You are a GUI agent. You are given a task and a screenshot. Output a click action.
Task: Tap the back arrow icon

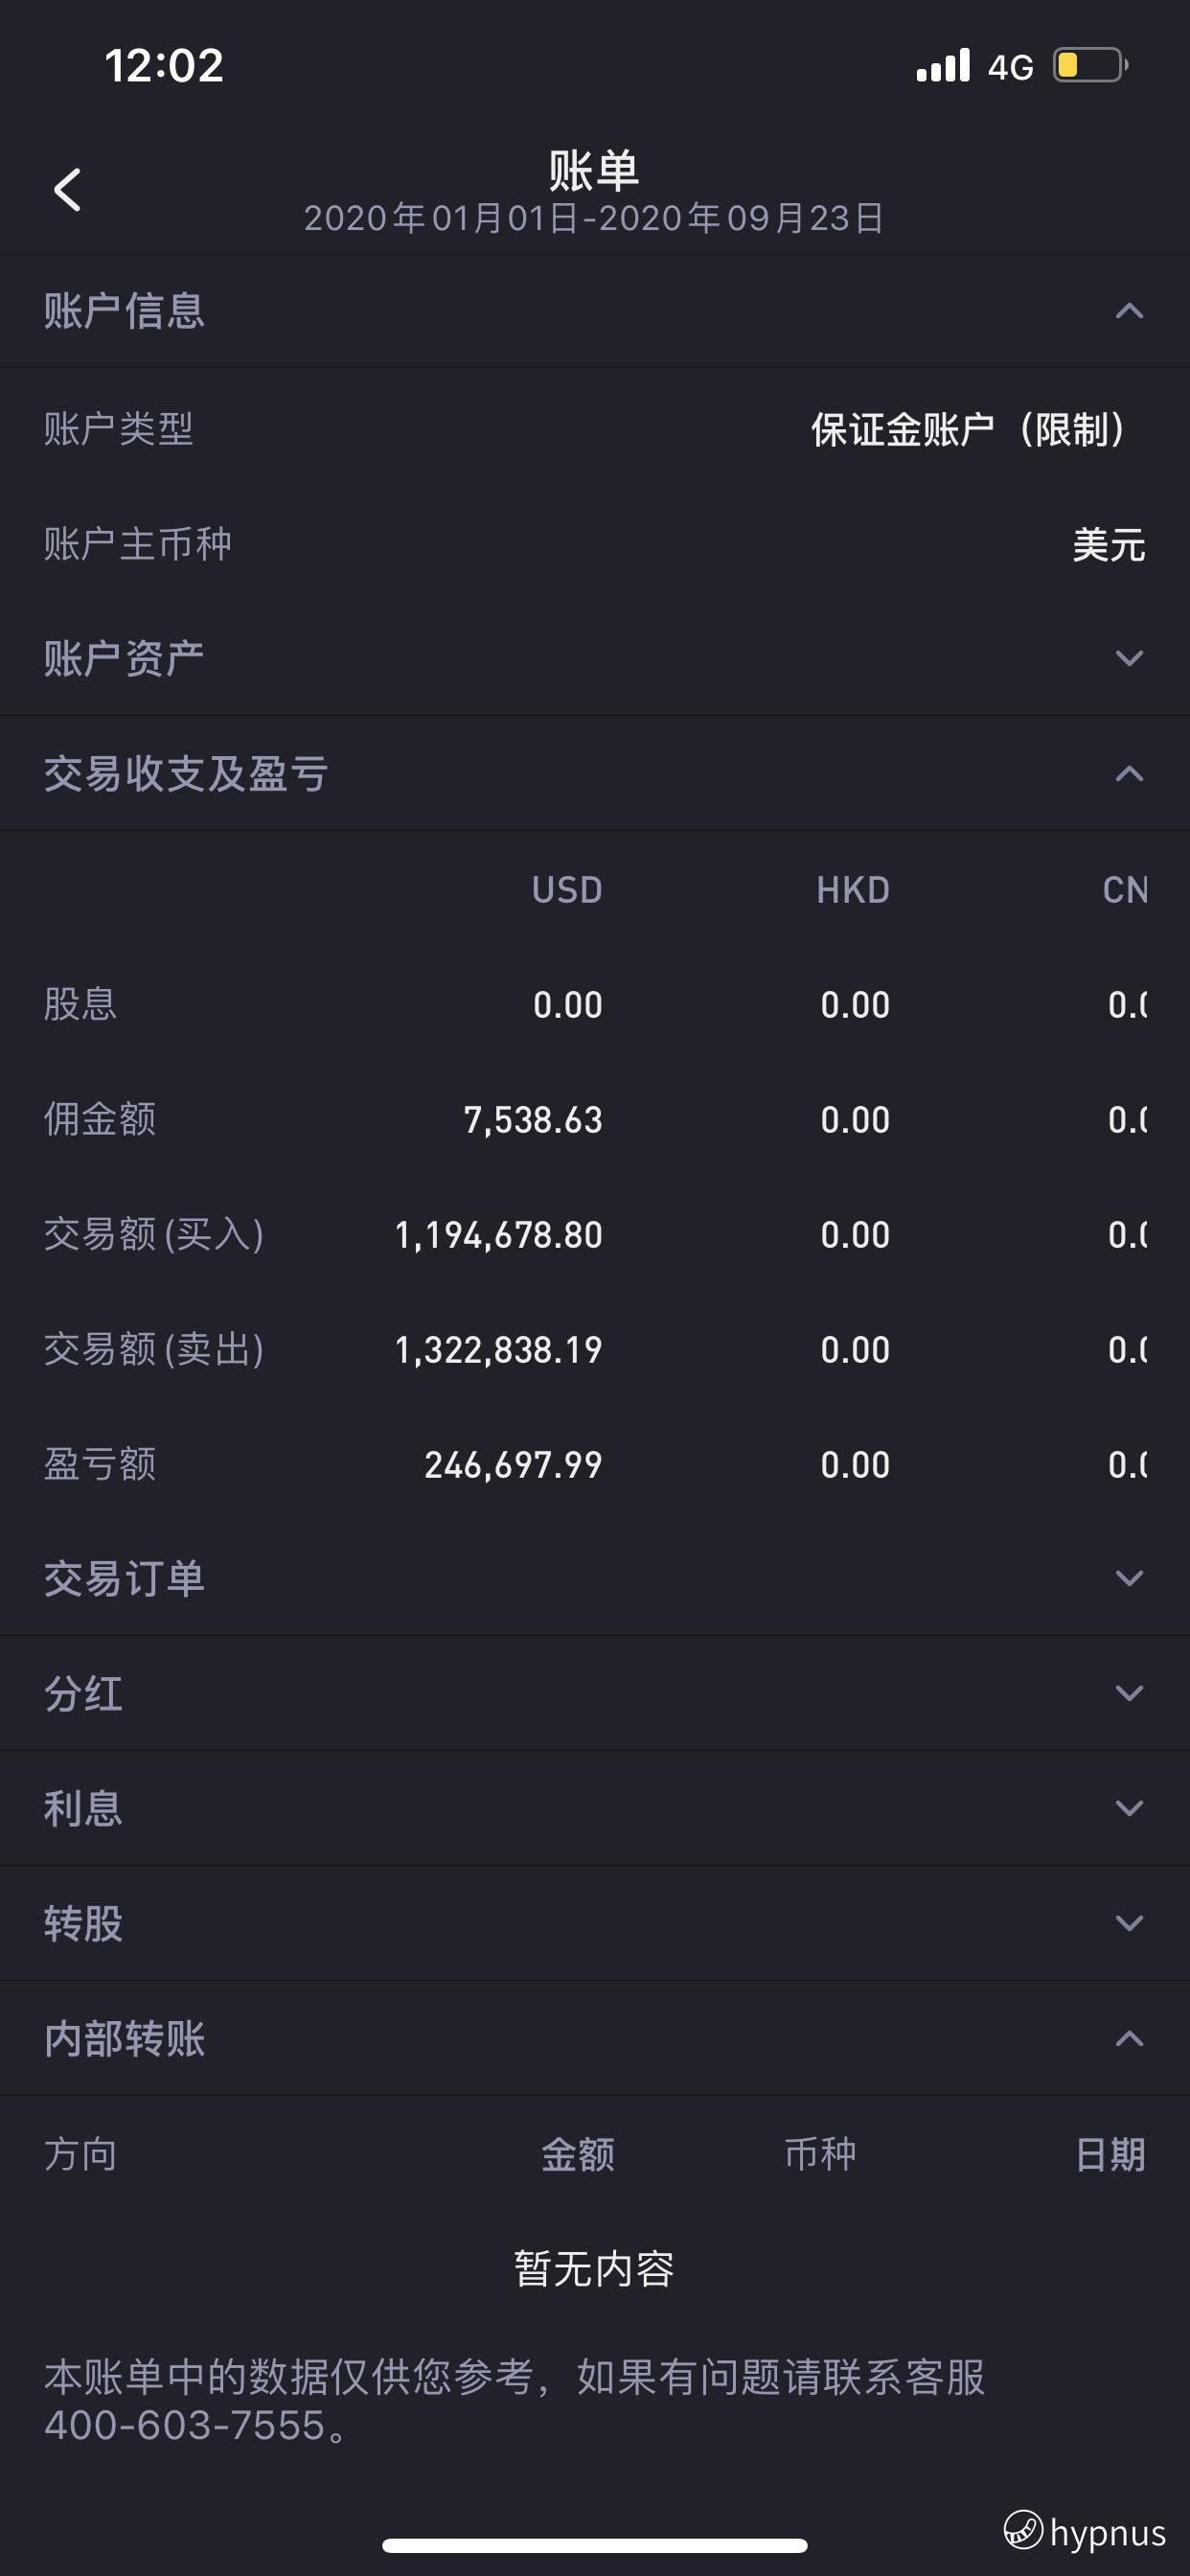pyautogui.click(x=67, y=189)
